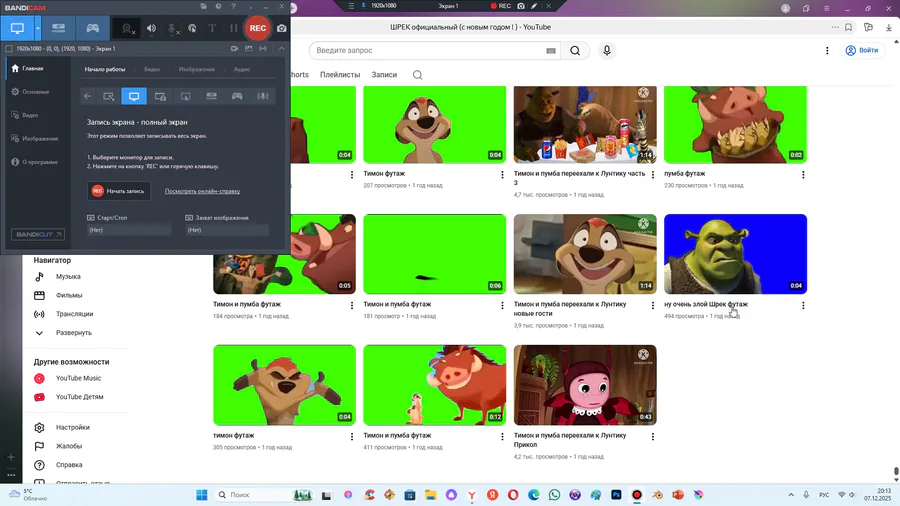Screen dimensions: 900x506
Task: Select the Начало работы tab
Action: [x=104, y=69]
